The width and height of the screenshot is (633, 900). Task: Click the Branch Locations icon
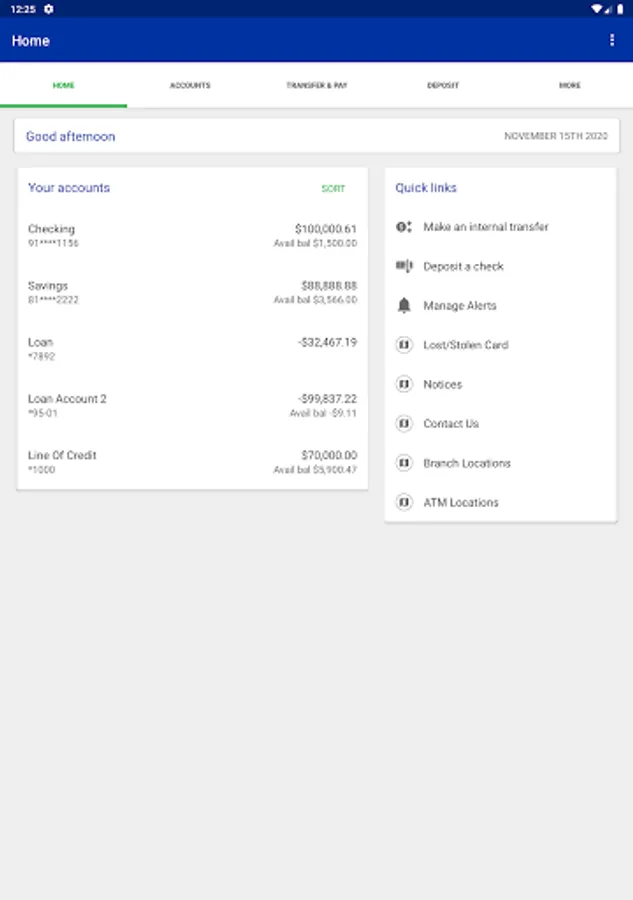(x=404, y=463)
